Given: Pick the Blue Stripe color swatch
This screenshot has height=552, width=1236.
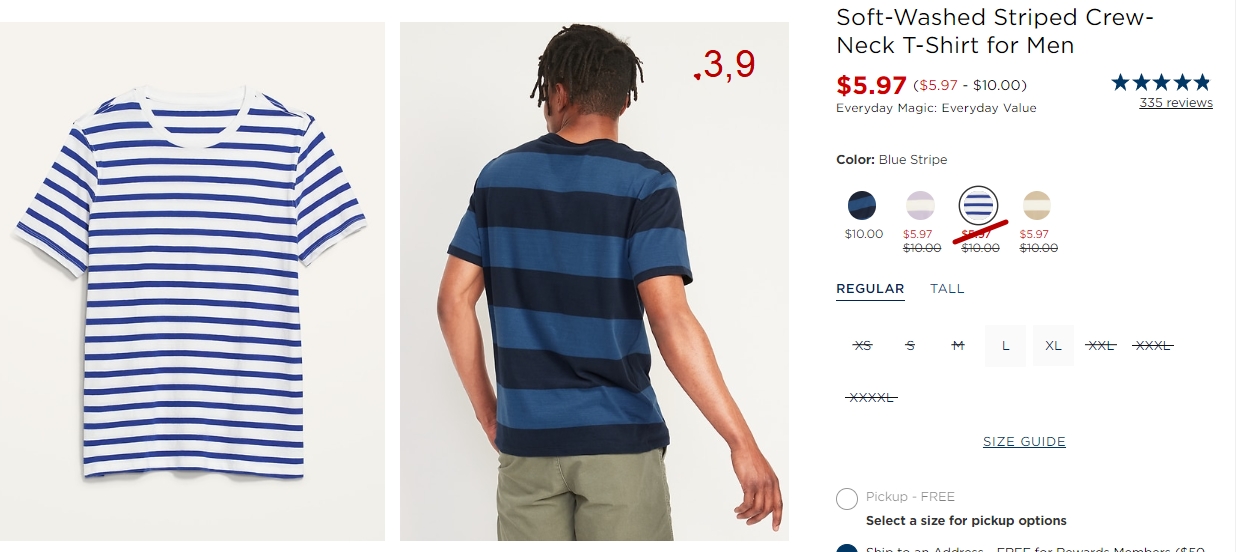Looking at the screenshot, I should [978, 206].
